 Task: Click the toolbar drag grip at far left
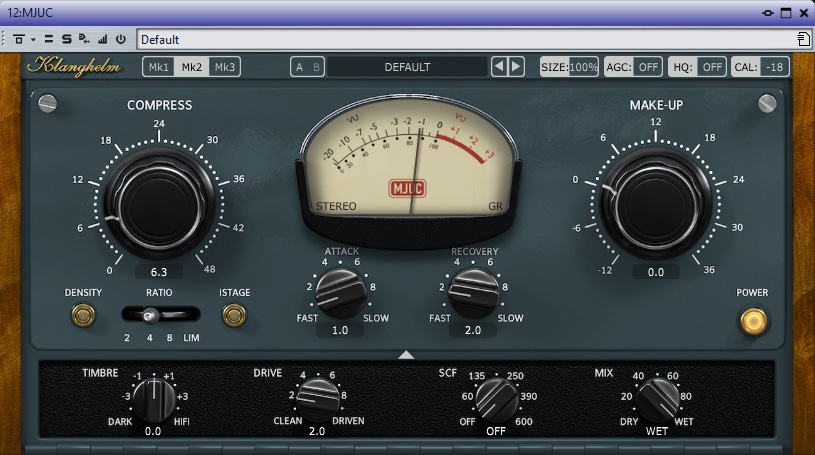point(4,39)
